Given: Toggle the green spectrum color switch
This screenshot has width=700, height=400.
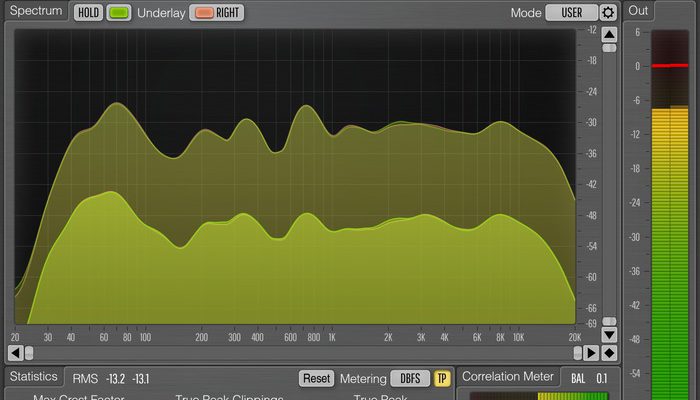Looking at the screenshot, I should (119, 13).
